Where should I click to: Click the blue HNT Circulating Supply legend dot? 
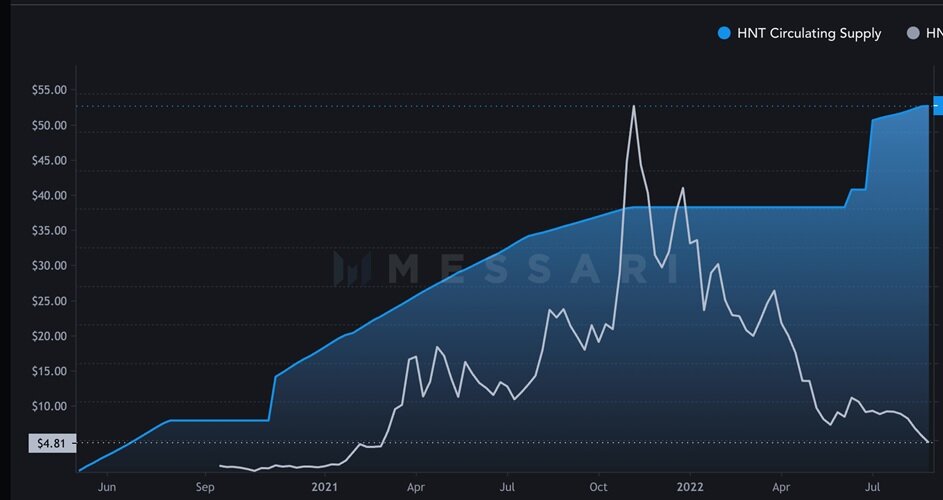point(725,33)
